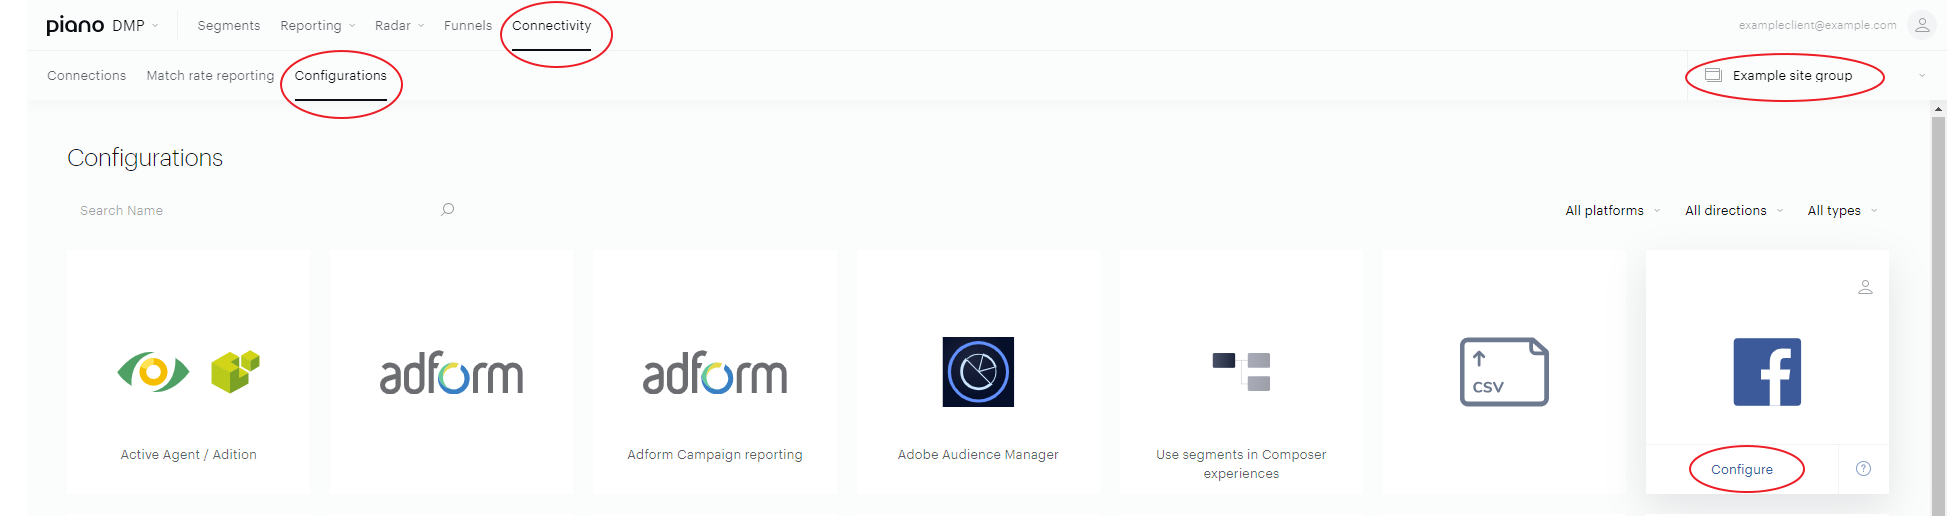Open the user account avatar icon

1922,25
